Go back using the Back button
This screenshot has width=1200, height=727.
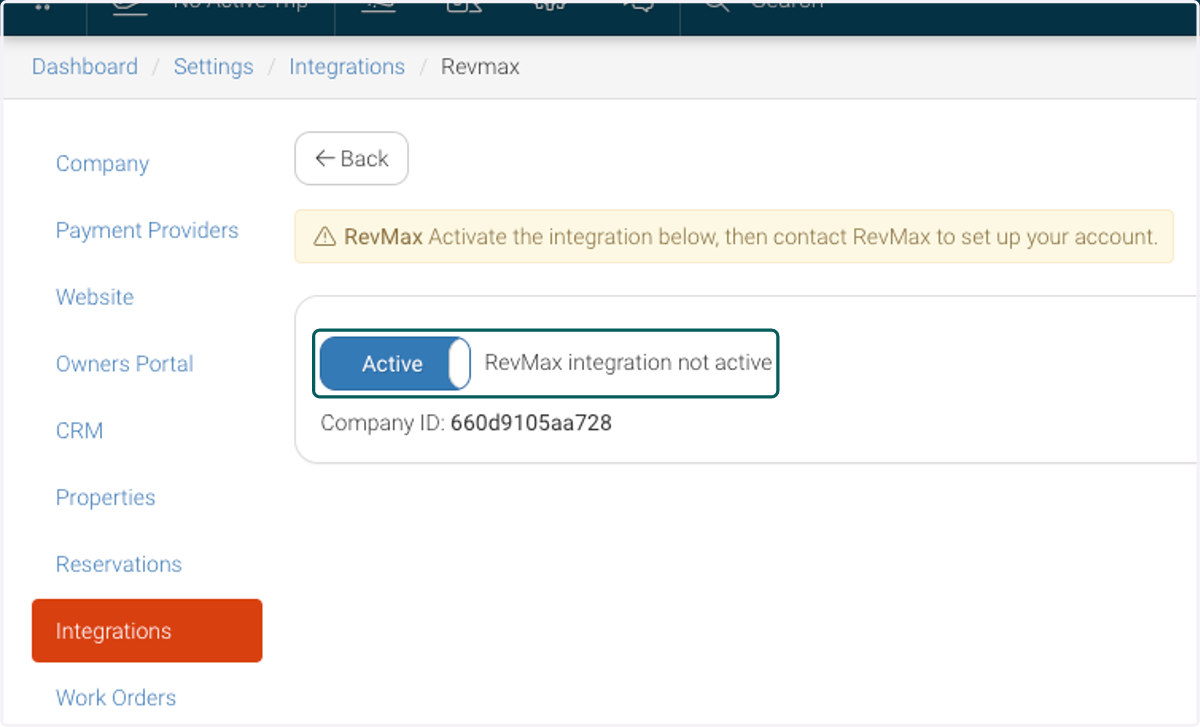(351, 159)
